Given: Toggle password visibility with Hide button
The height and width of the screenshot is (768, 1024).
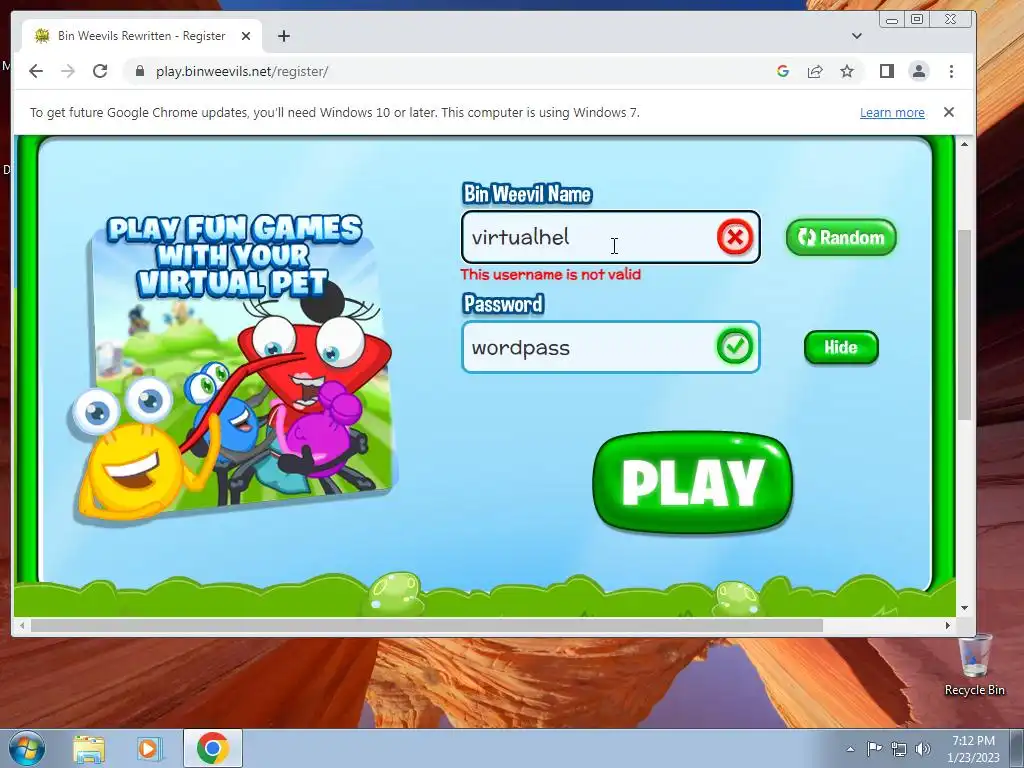Looking at the screenshot, I should pos(841,347).
